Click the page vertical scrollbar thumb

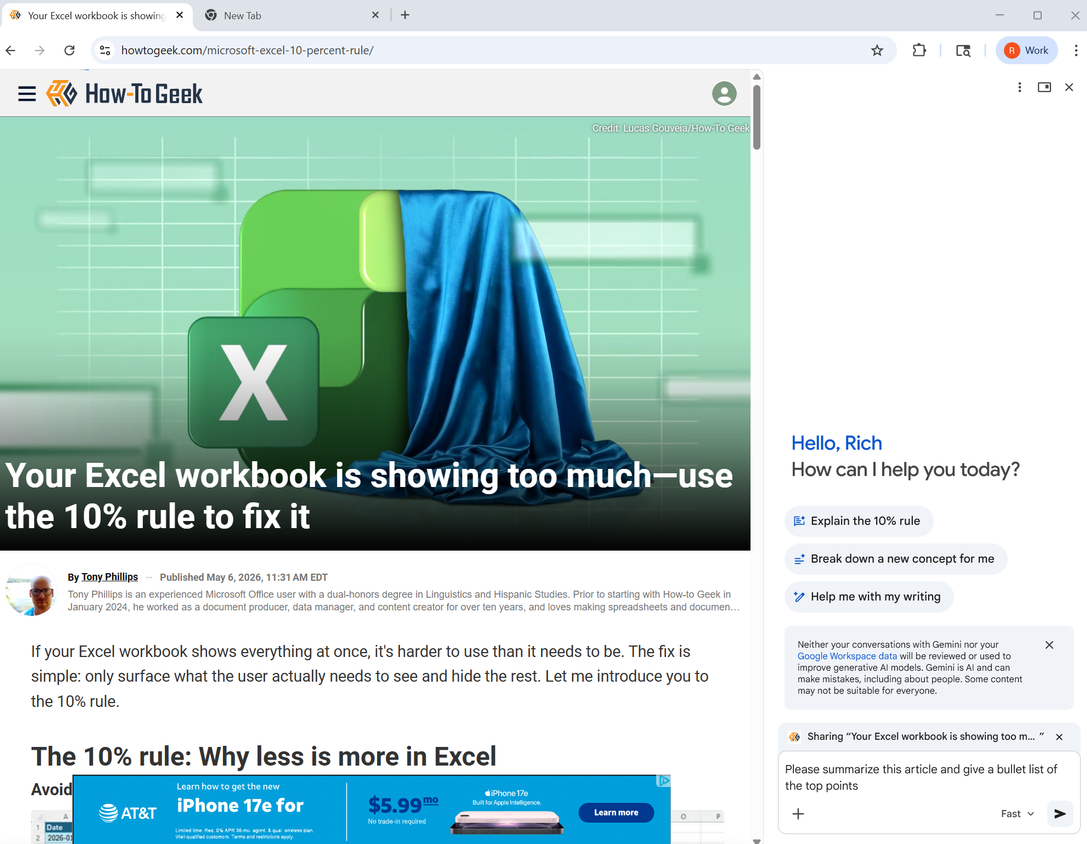pyautogui.click(x=756, y=117)
